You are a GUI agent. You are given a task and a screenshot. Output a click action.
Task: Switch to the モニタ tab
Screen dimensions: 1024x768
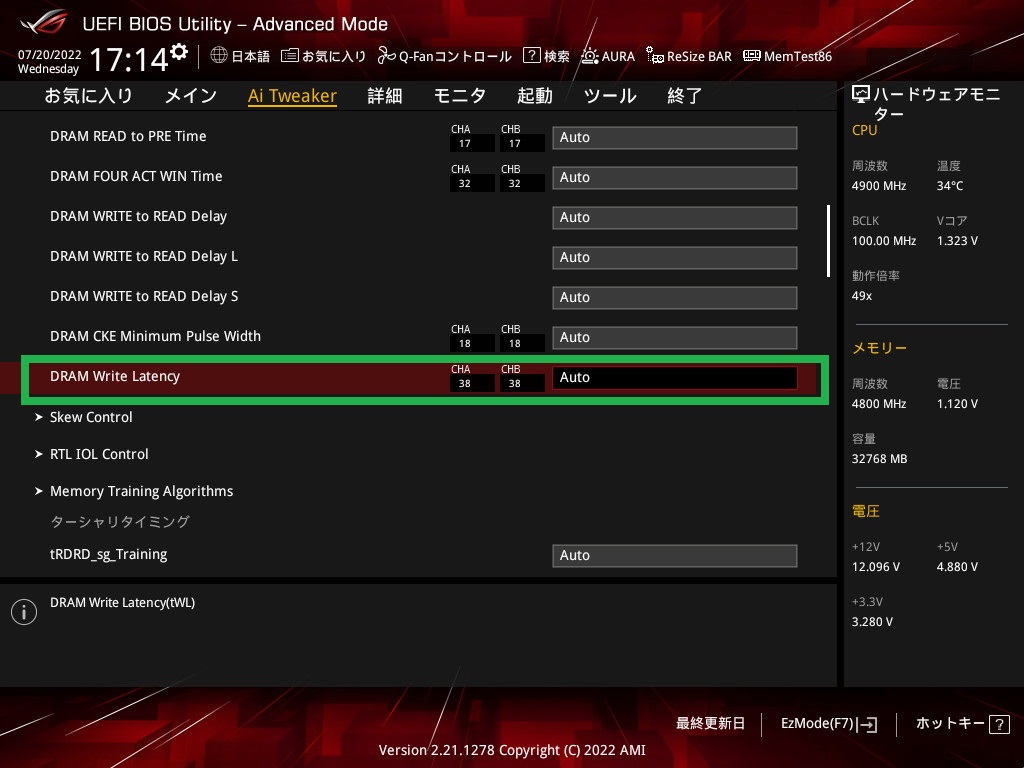(459, 96)
